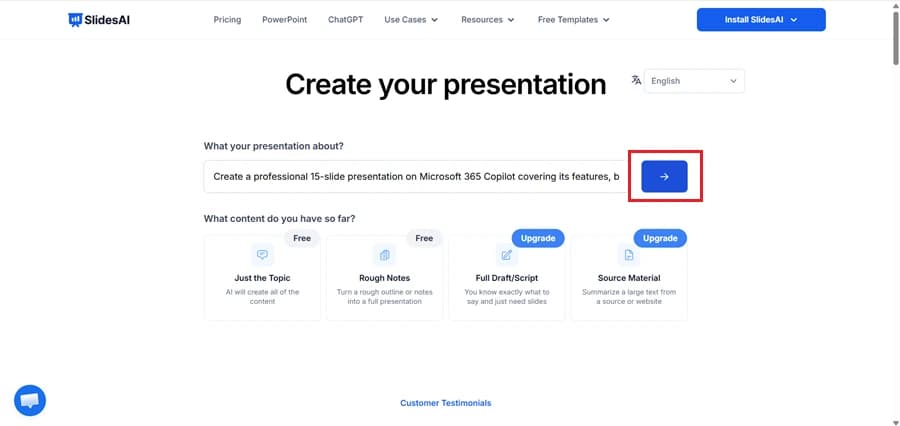Screen dimensions: 900x426
Task: Click the translate language icon
Action: 636,80
